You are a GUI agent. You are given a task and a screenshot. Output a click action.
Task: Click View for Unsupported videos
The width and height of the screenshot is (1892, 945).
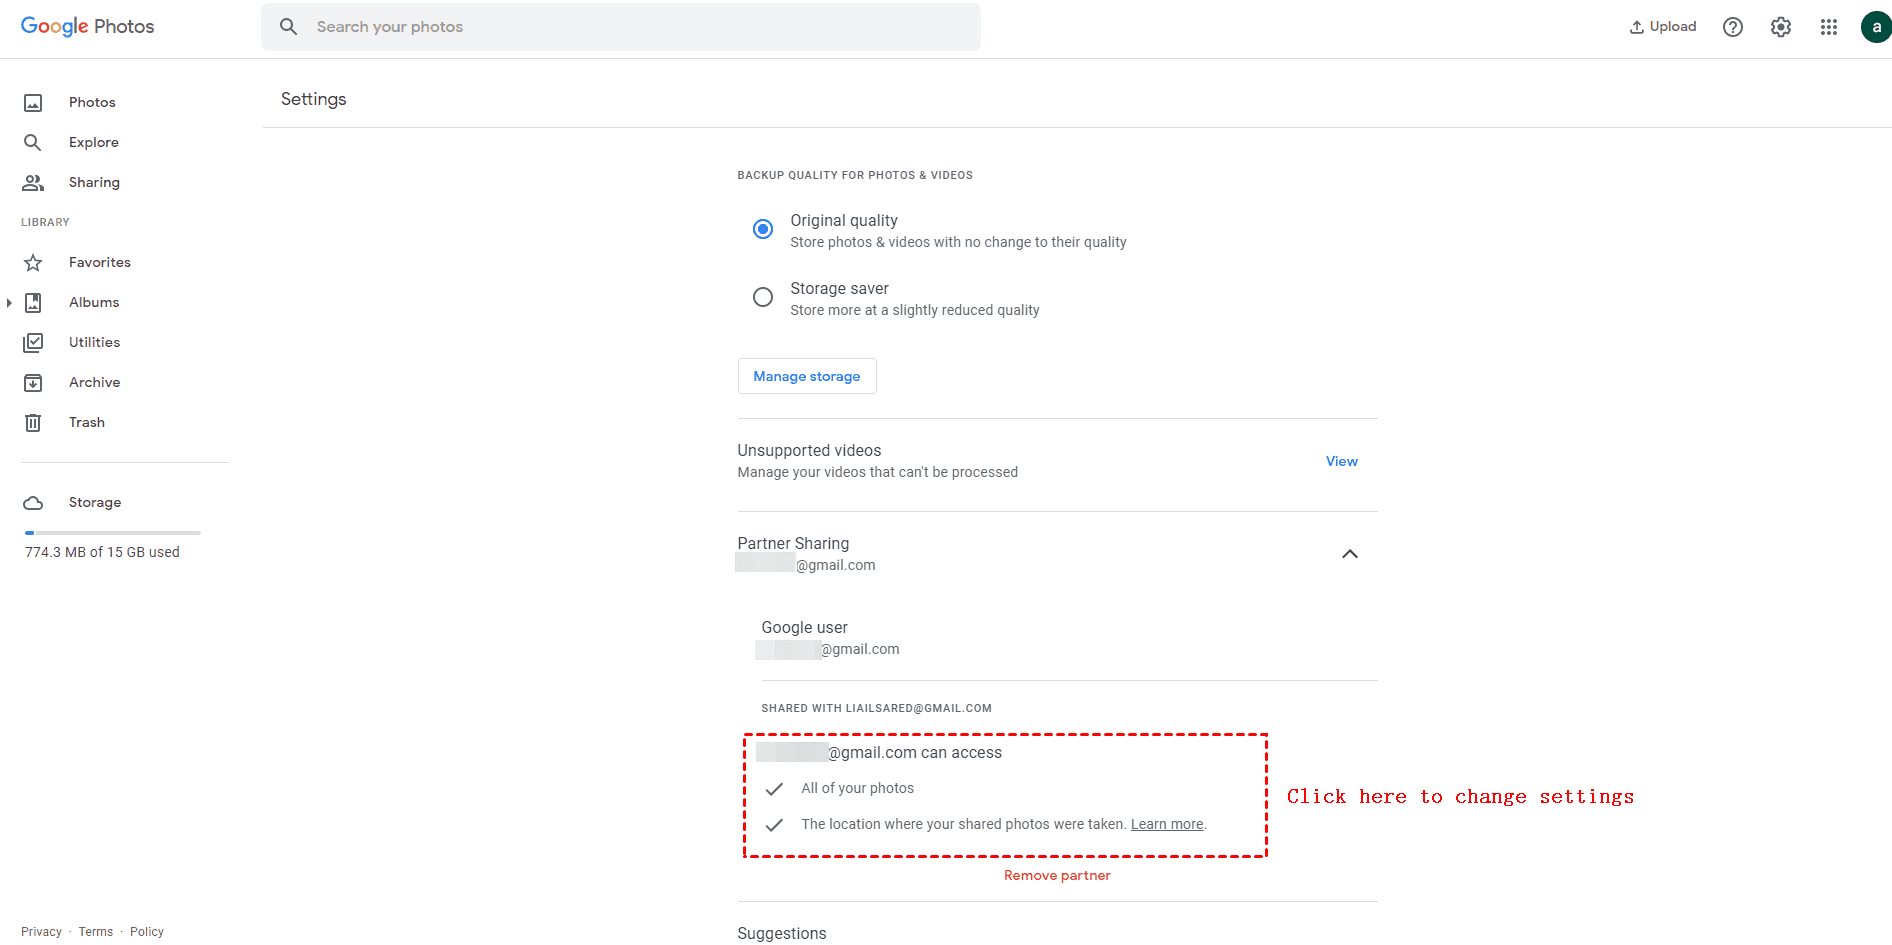pos(1342,461)
